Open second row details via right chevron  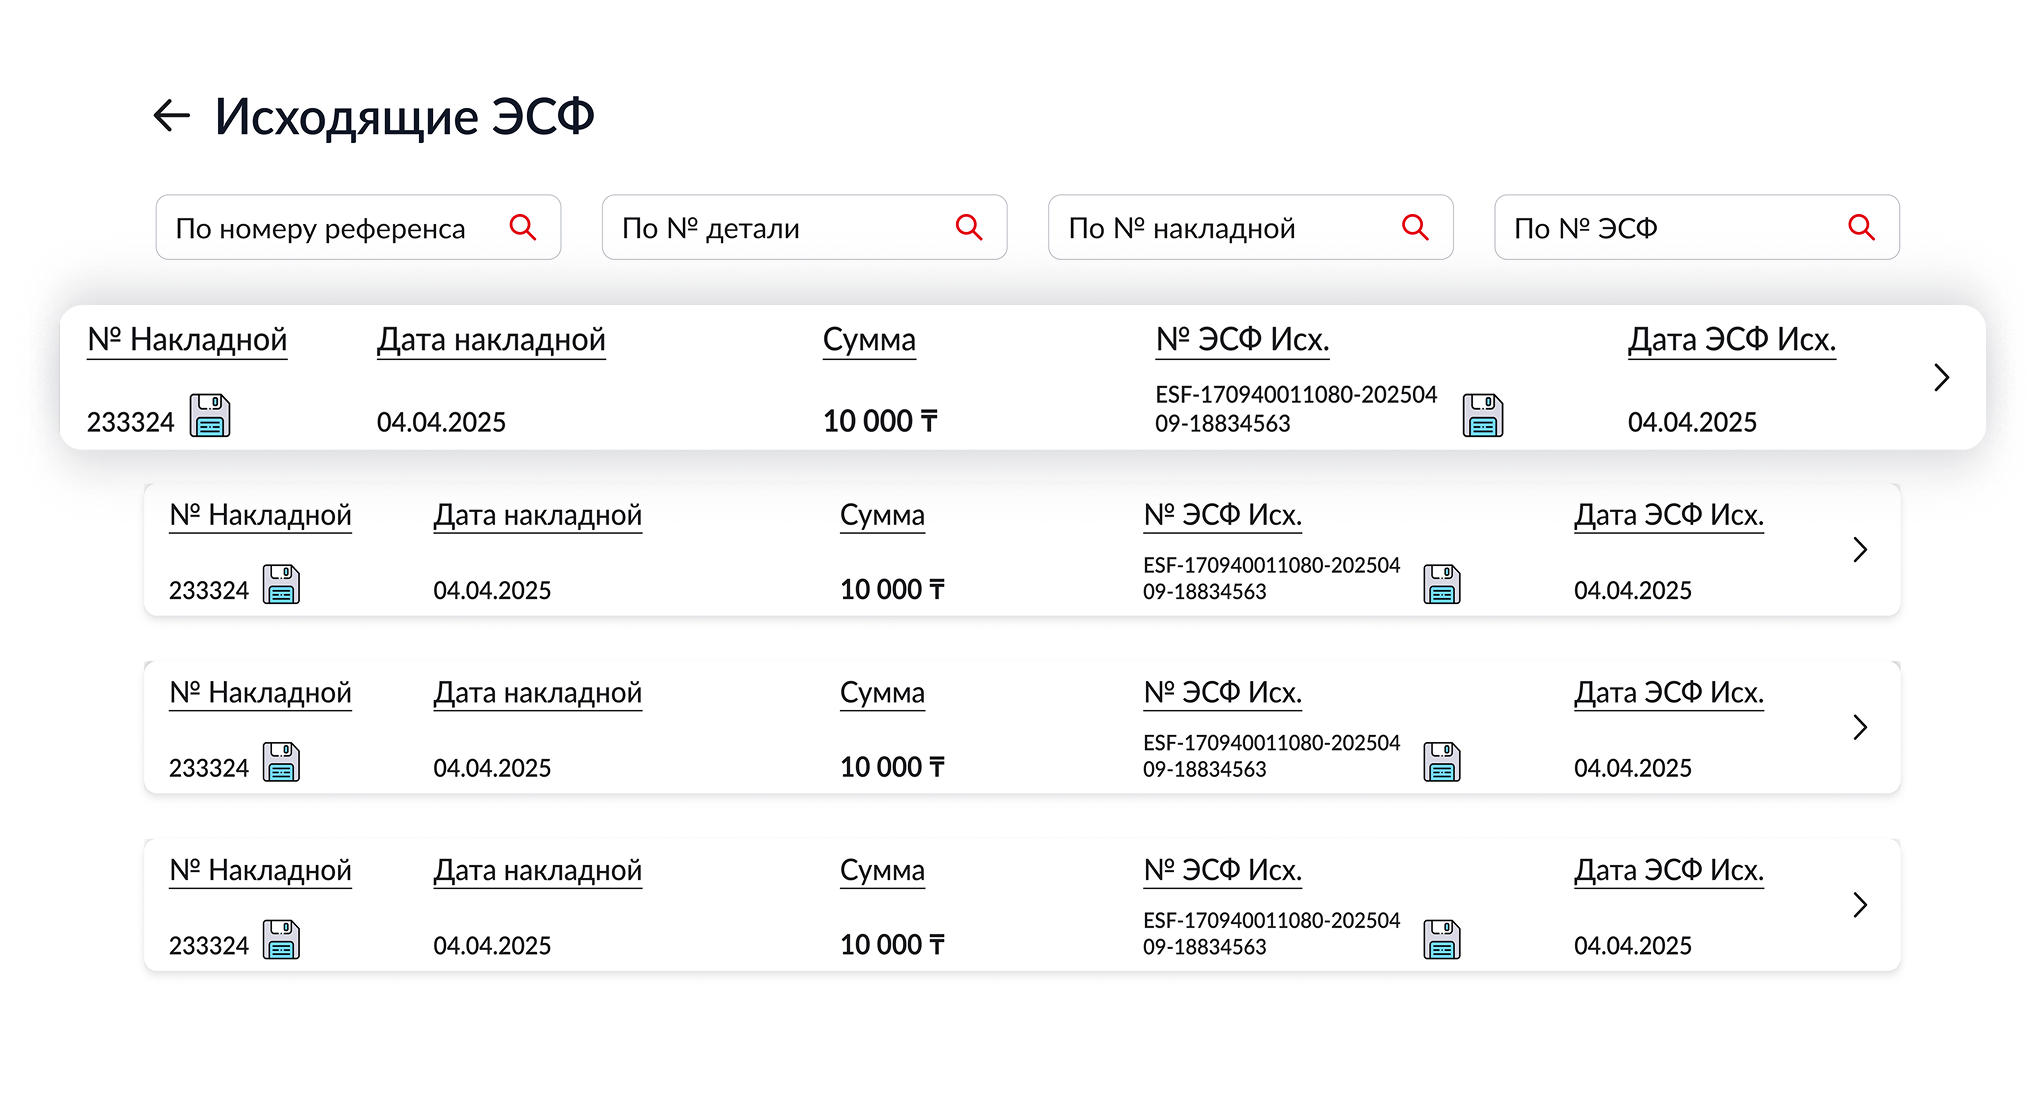click(1859, 549)
